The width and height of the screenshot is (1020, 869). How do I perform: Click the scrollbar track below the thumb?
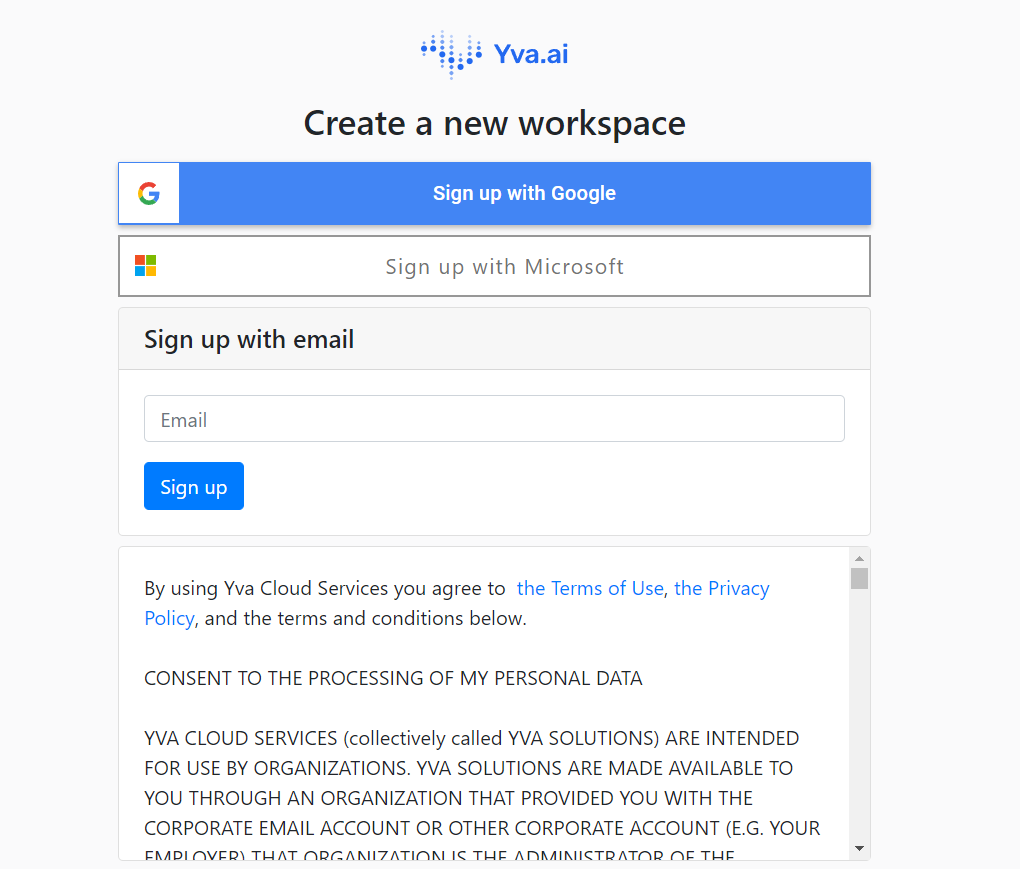pyautogui.click(x=859, y=715)
